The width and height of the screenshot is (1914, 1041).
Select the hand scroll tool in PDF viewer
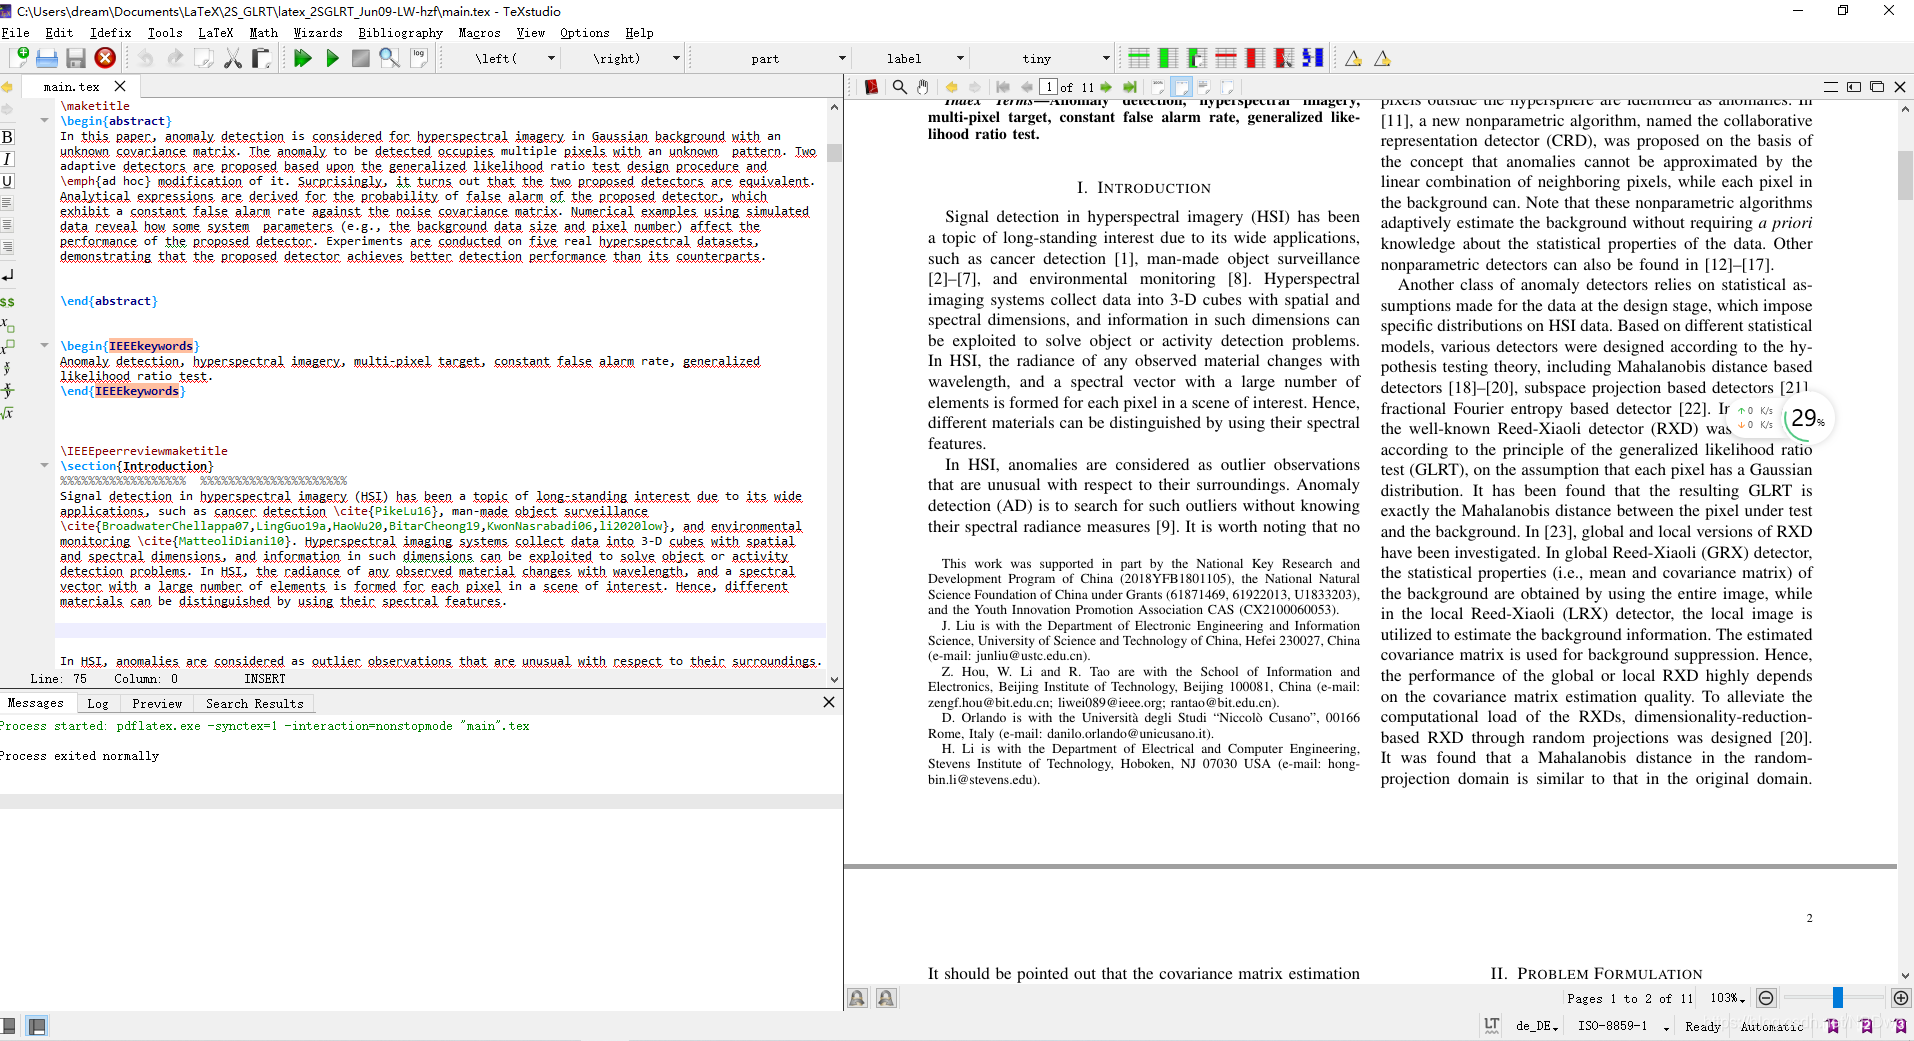pyautogui.click(x=923, y=87)
